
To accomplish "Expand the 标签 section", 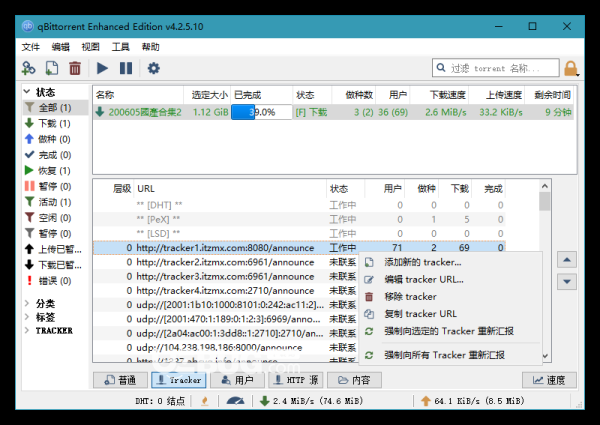I will [x=27, y=317].
